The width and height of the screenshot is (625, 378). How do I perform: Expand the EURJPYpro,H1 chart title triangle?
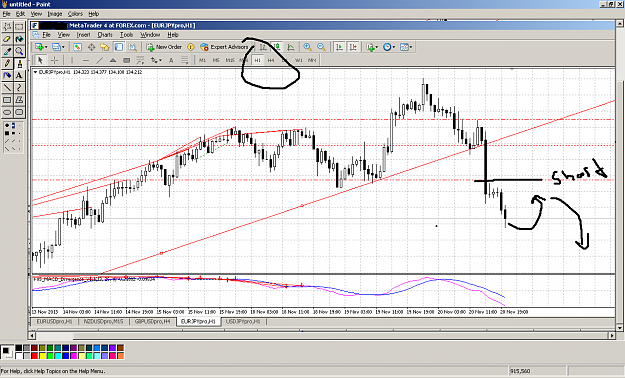coord(35,72)
